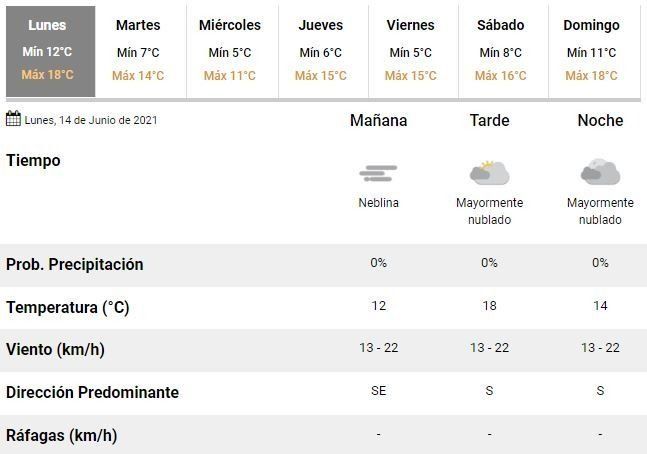Click the Viento (km/h) row label
The image size is (647, 454).
pyautogui.click(x=55, y=350)
